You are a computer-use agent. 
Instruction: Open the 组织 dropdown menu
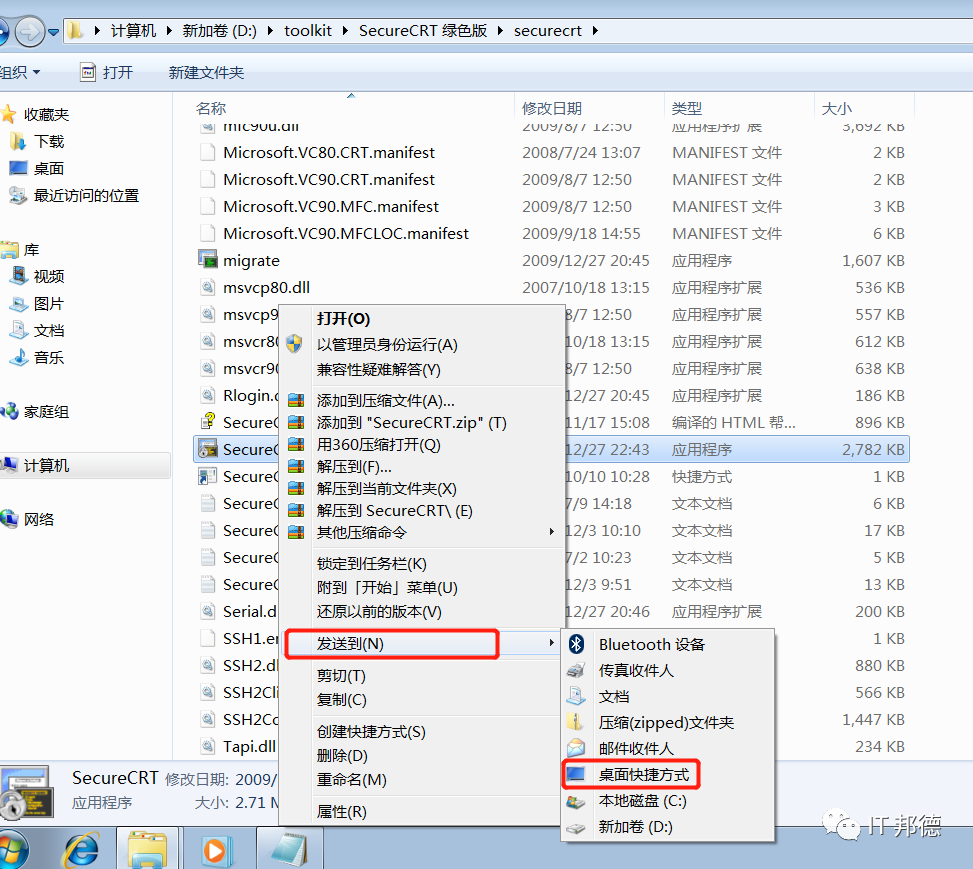(20, 73)
